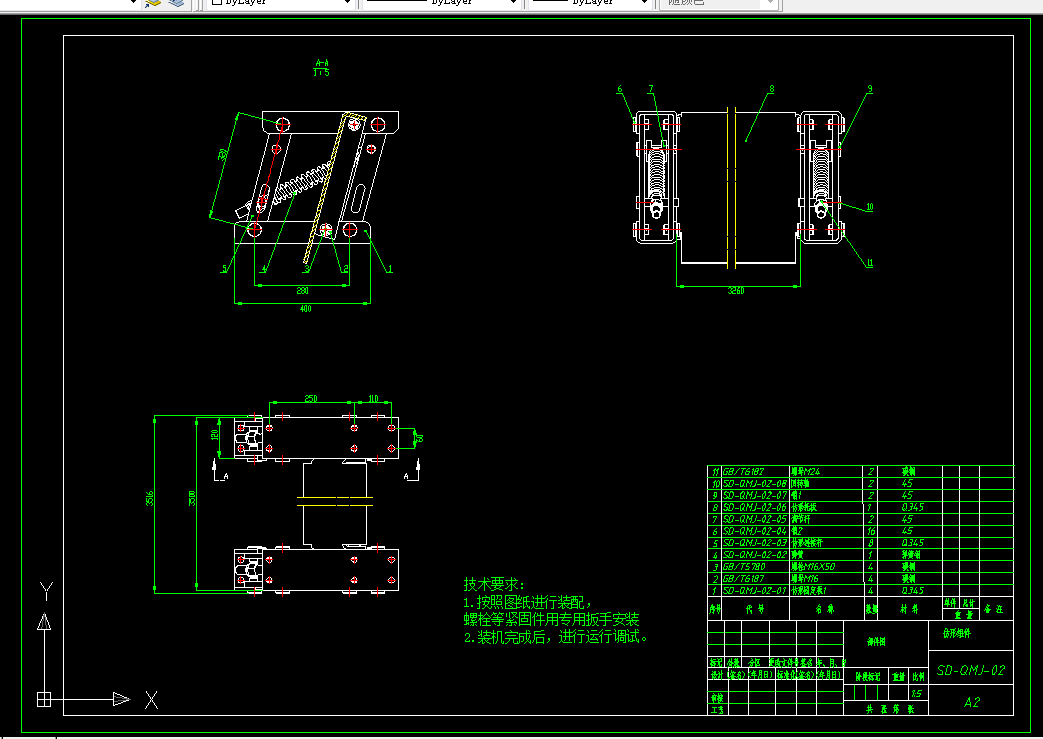Select left section marker A in plan view
The height and width of the screenshot is (739, 1043).
(225, 476)
